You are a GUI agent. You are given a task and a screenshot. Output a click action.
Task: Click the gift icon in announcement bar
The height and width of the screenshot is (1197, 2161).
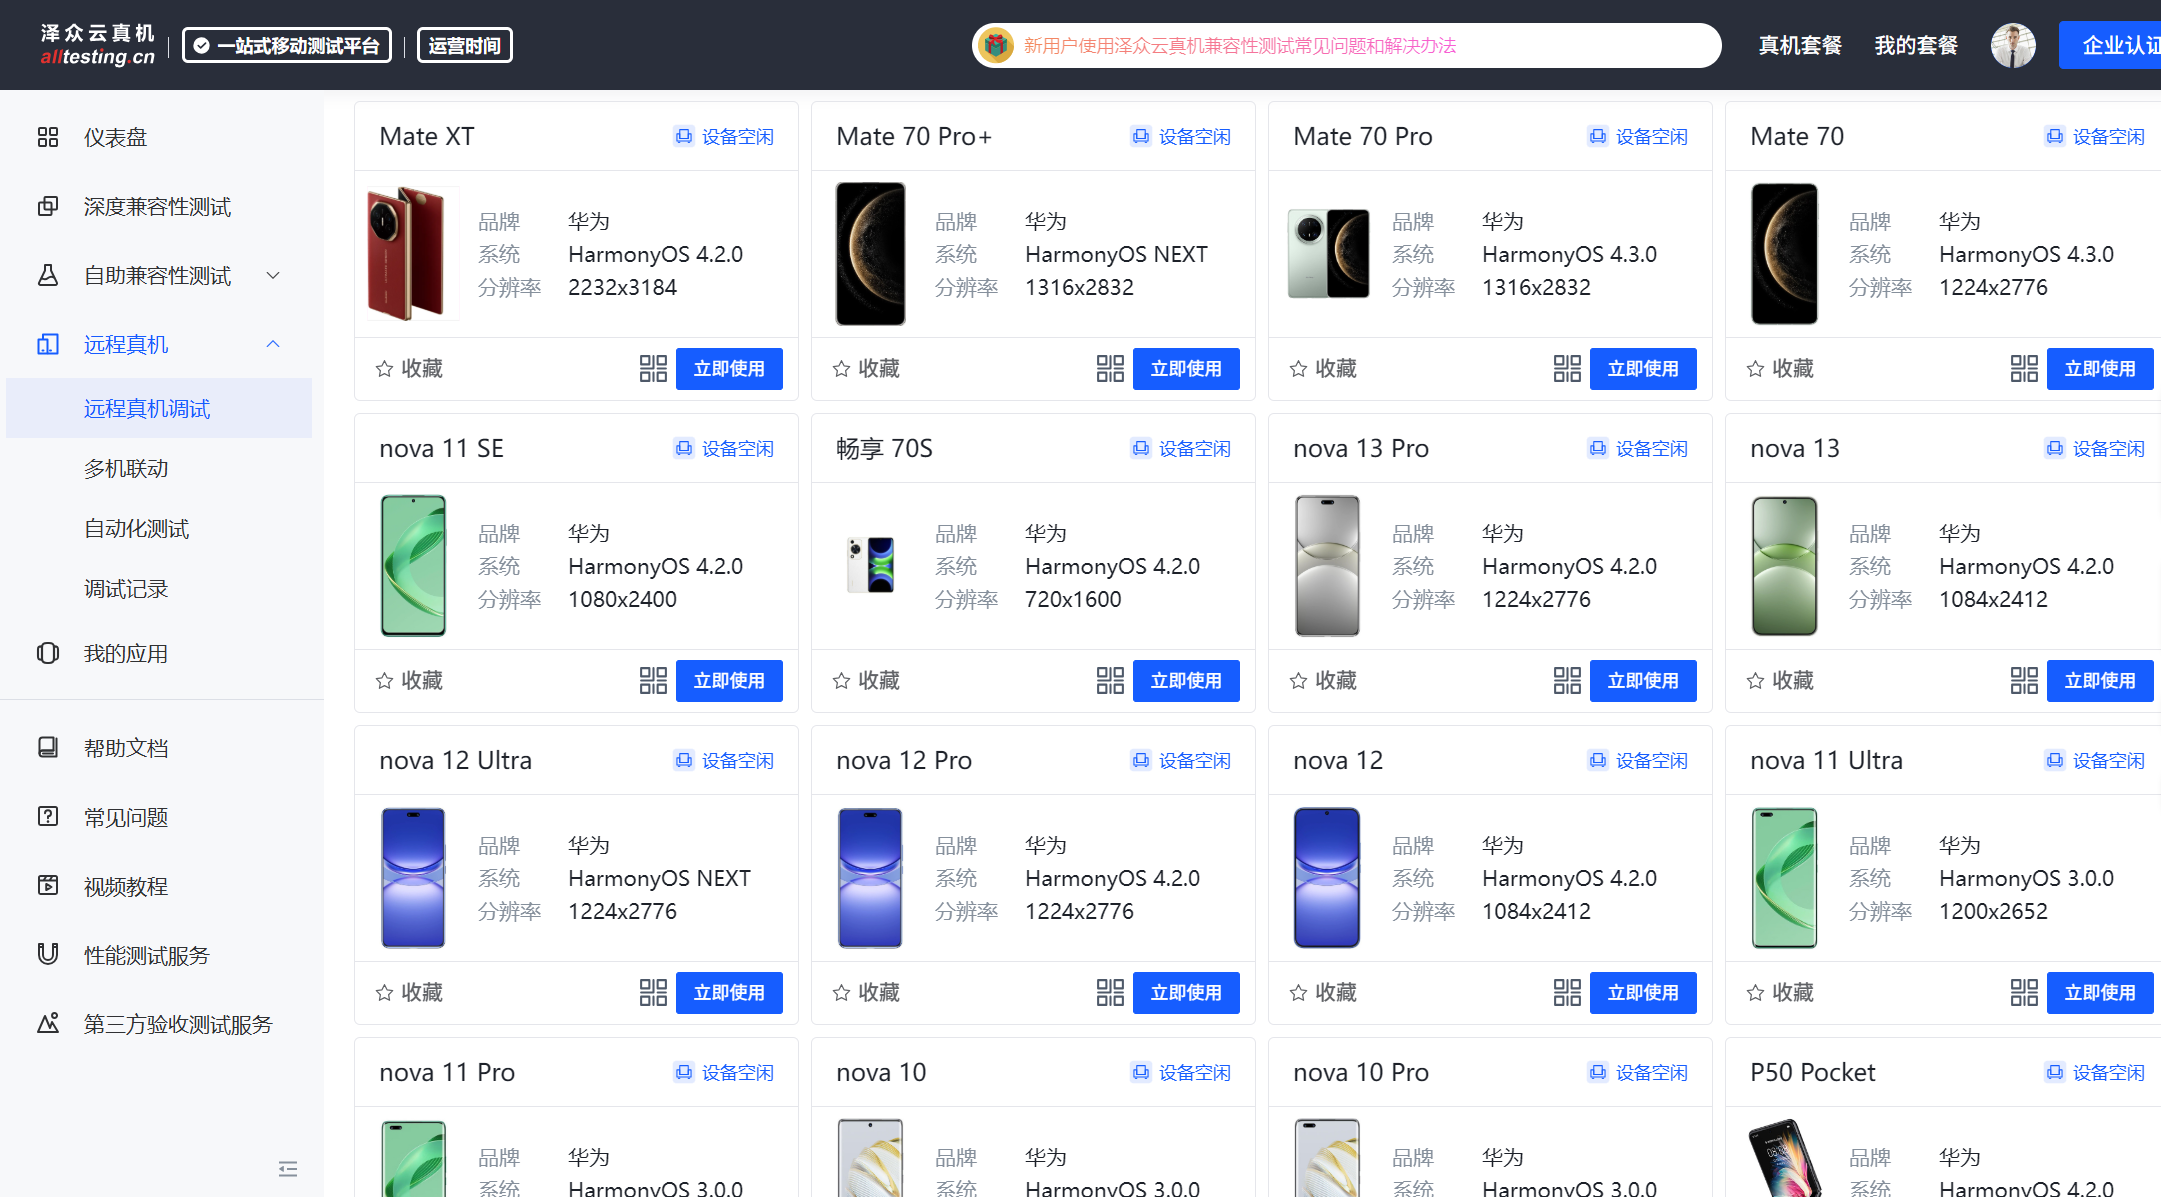(x=996, y=46)
